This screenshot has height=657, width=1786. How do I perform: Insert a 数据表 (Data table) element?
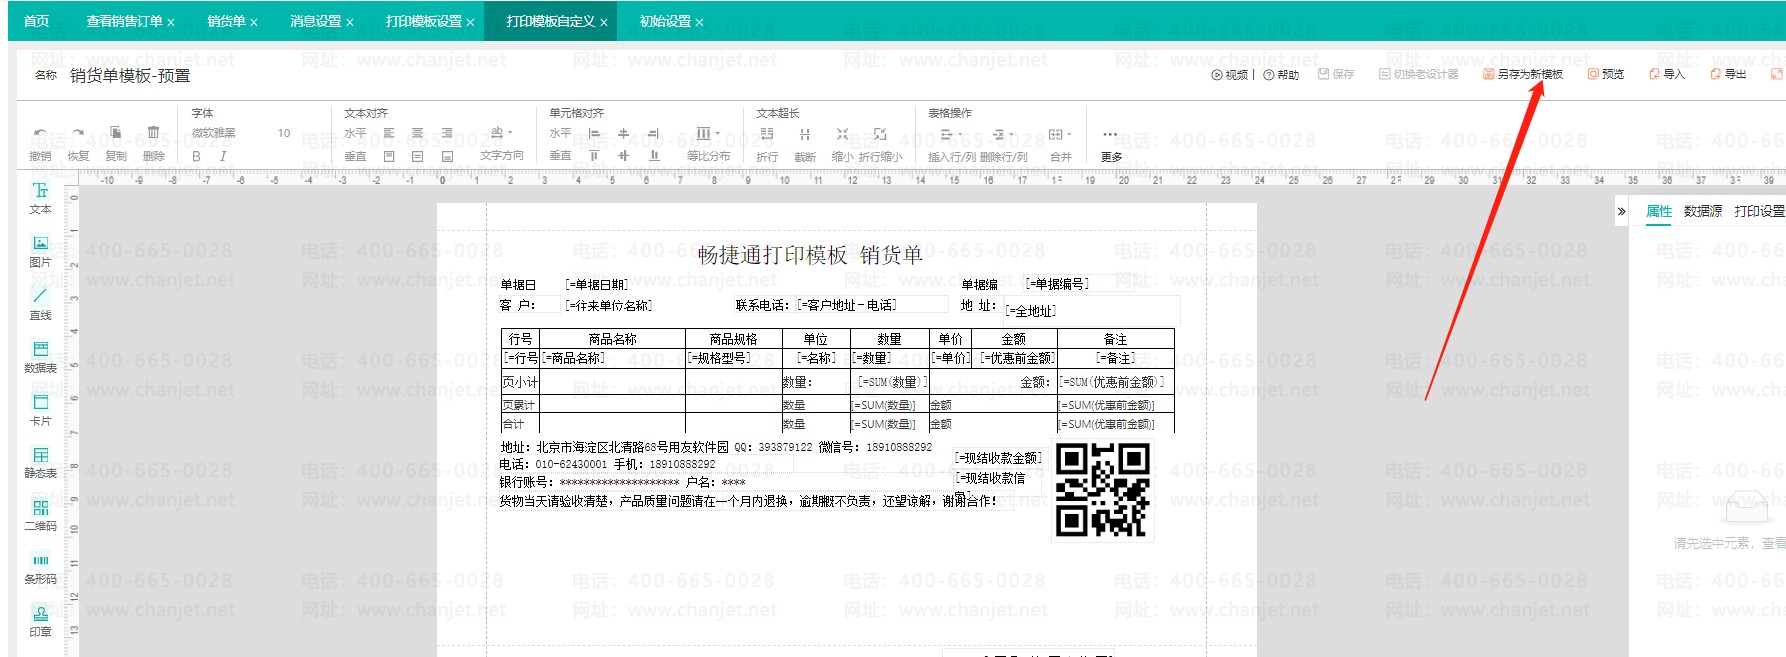point(40,355)
